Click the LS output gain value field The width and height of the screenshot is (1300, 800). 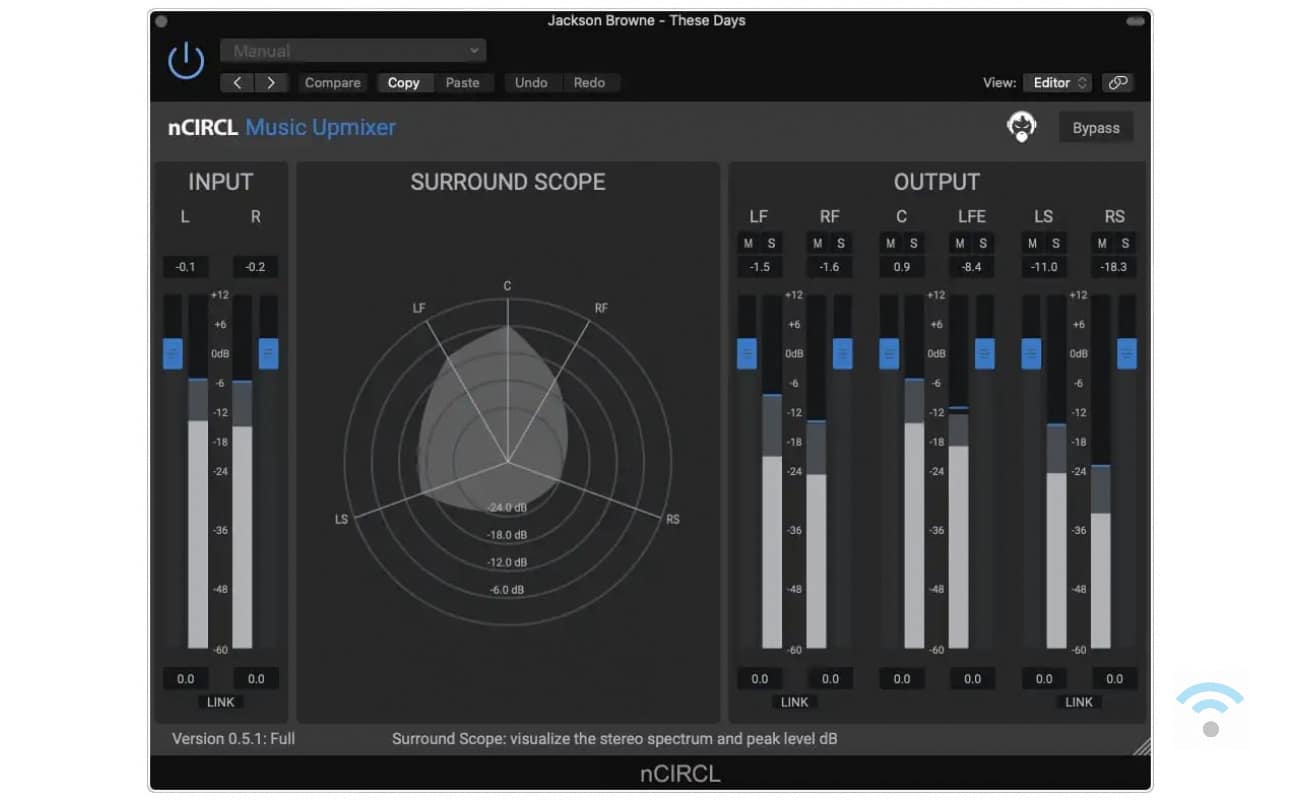[x=1044, y=679]
